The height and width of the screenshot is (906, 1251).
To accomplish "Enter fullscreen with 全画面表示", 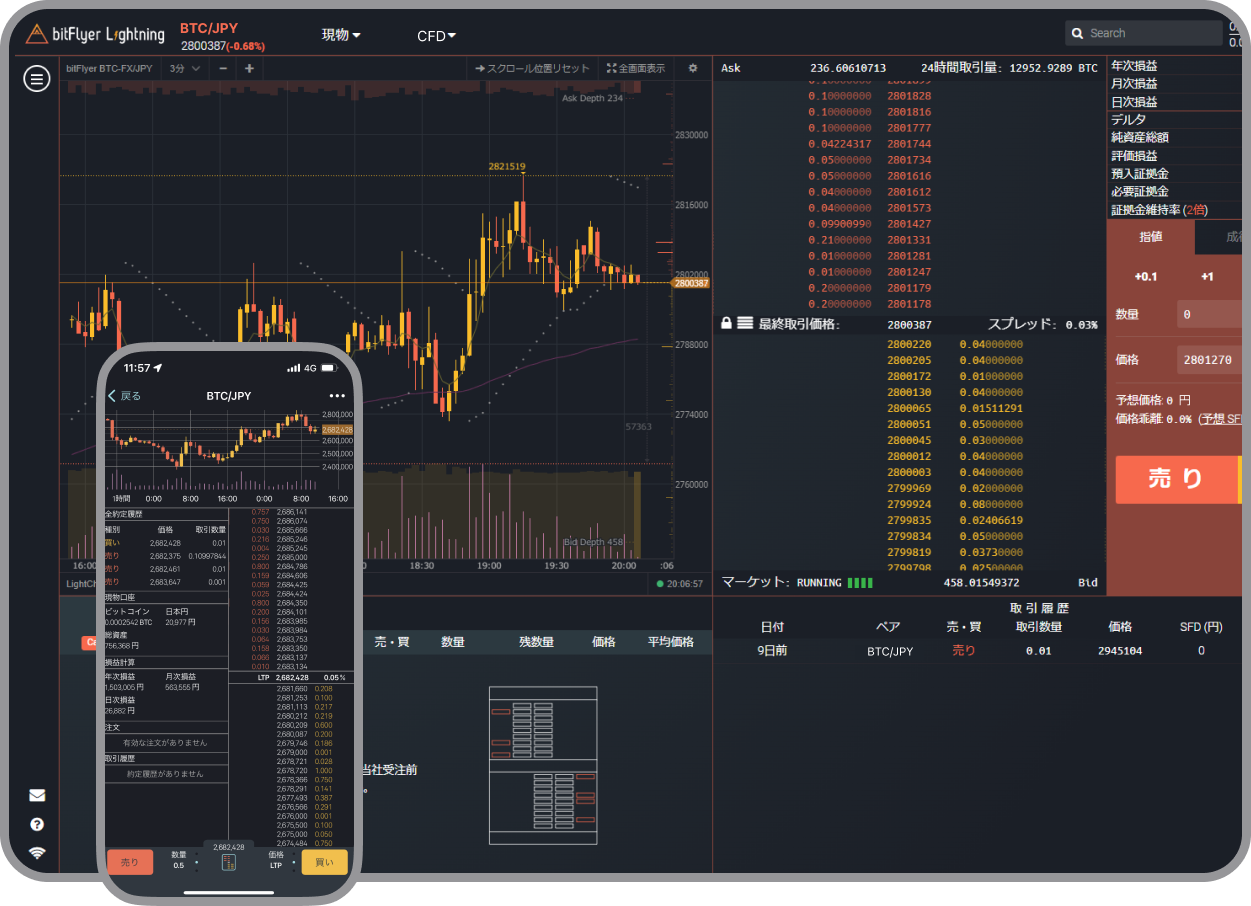I will pos(635,69).
